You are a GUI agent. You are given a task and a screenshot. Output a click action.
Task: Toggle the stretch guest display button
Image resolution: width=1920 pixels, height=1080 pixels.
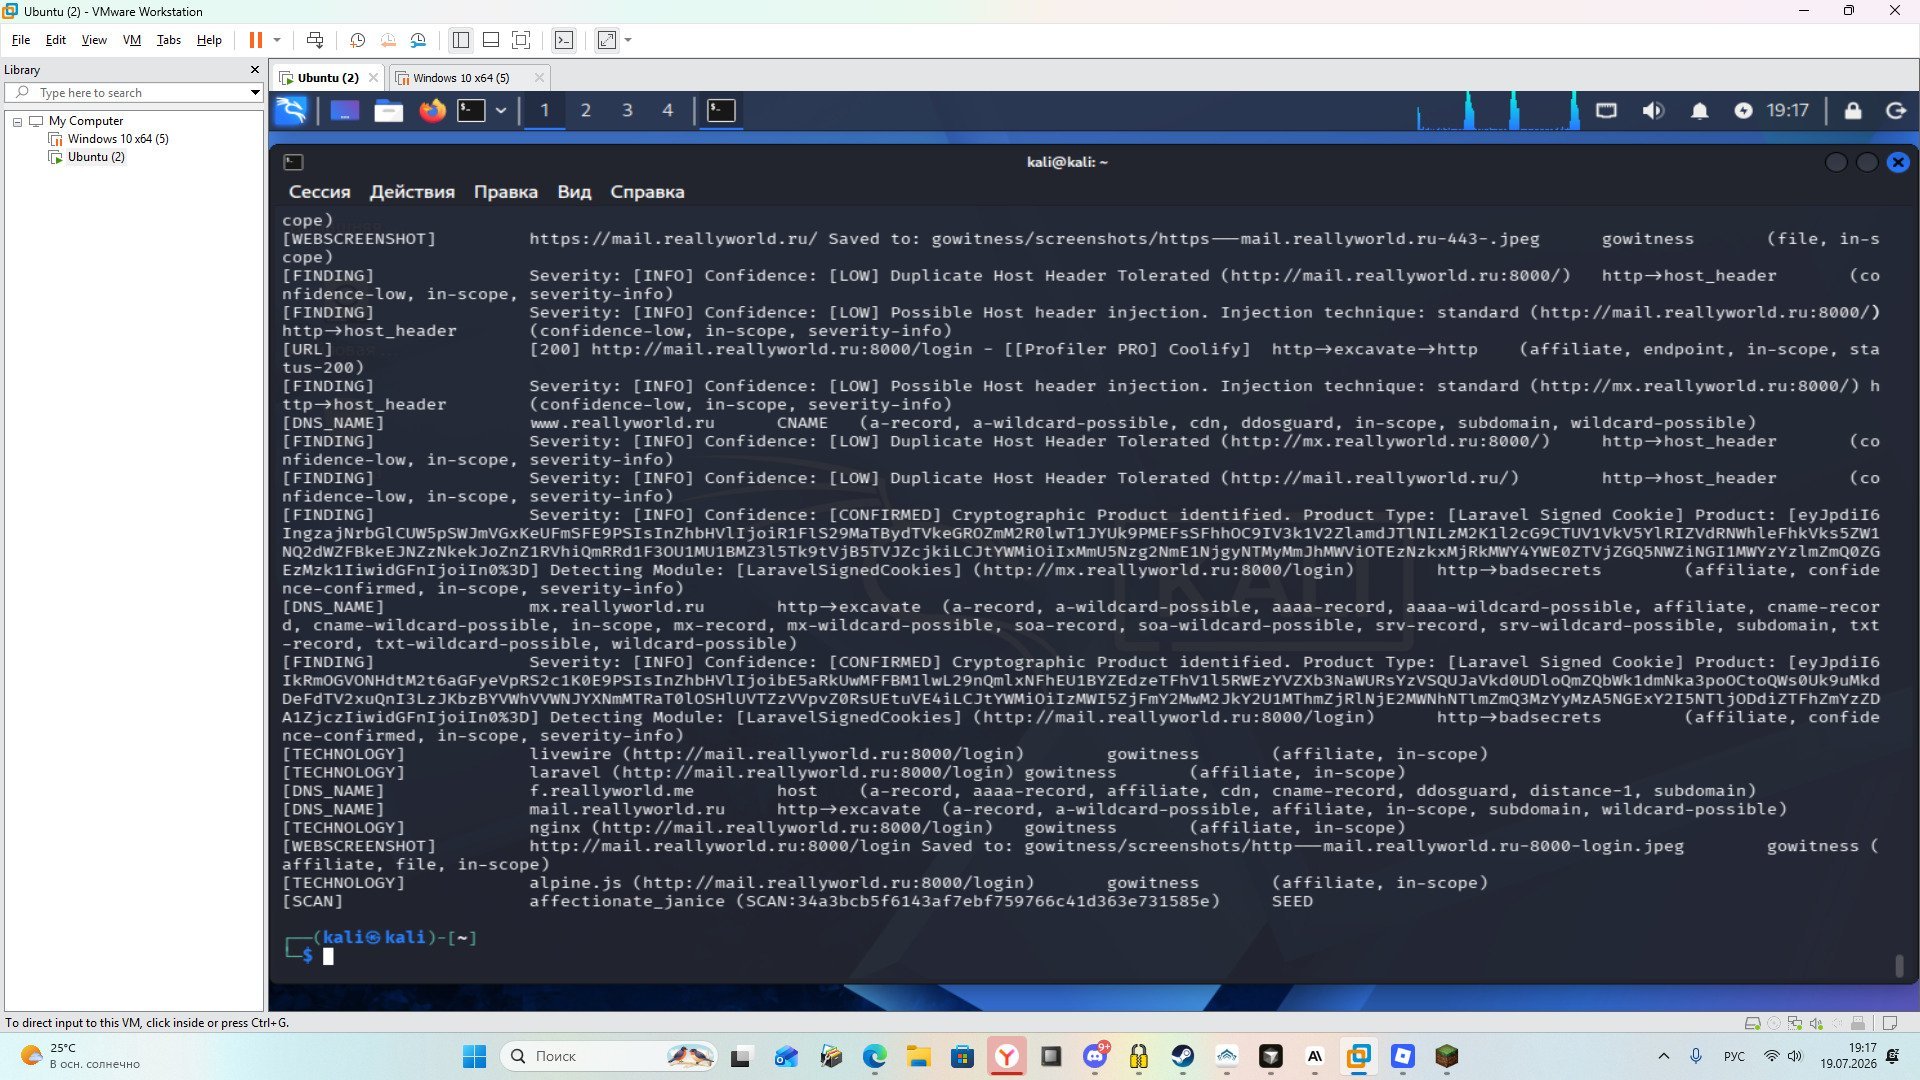607,40
